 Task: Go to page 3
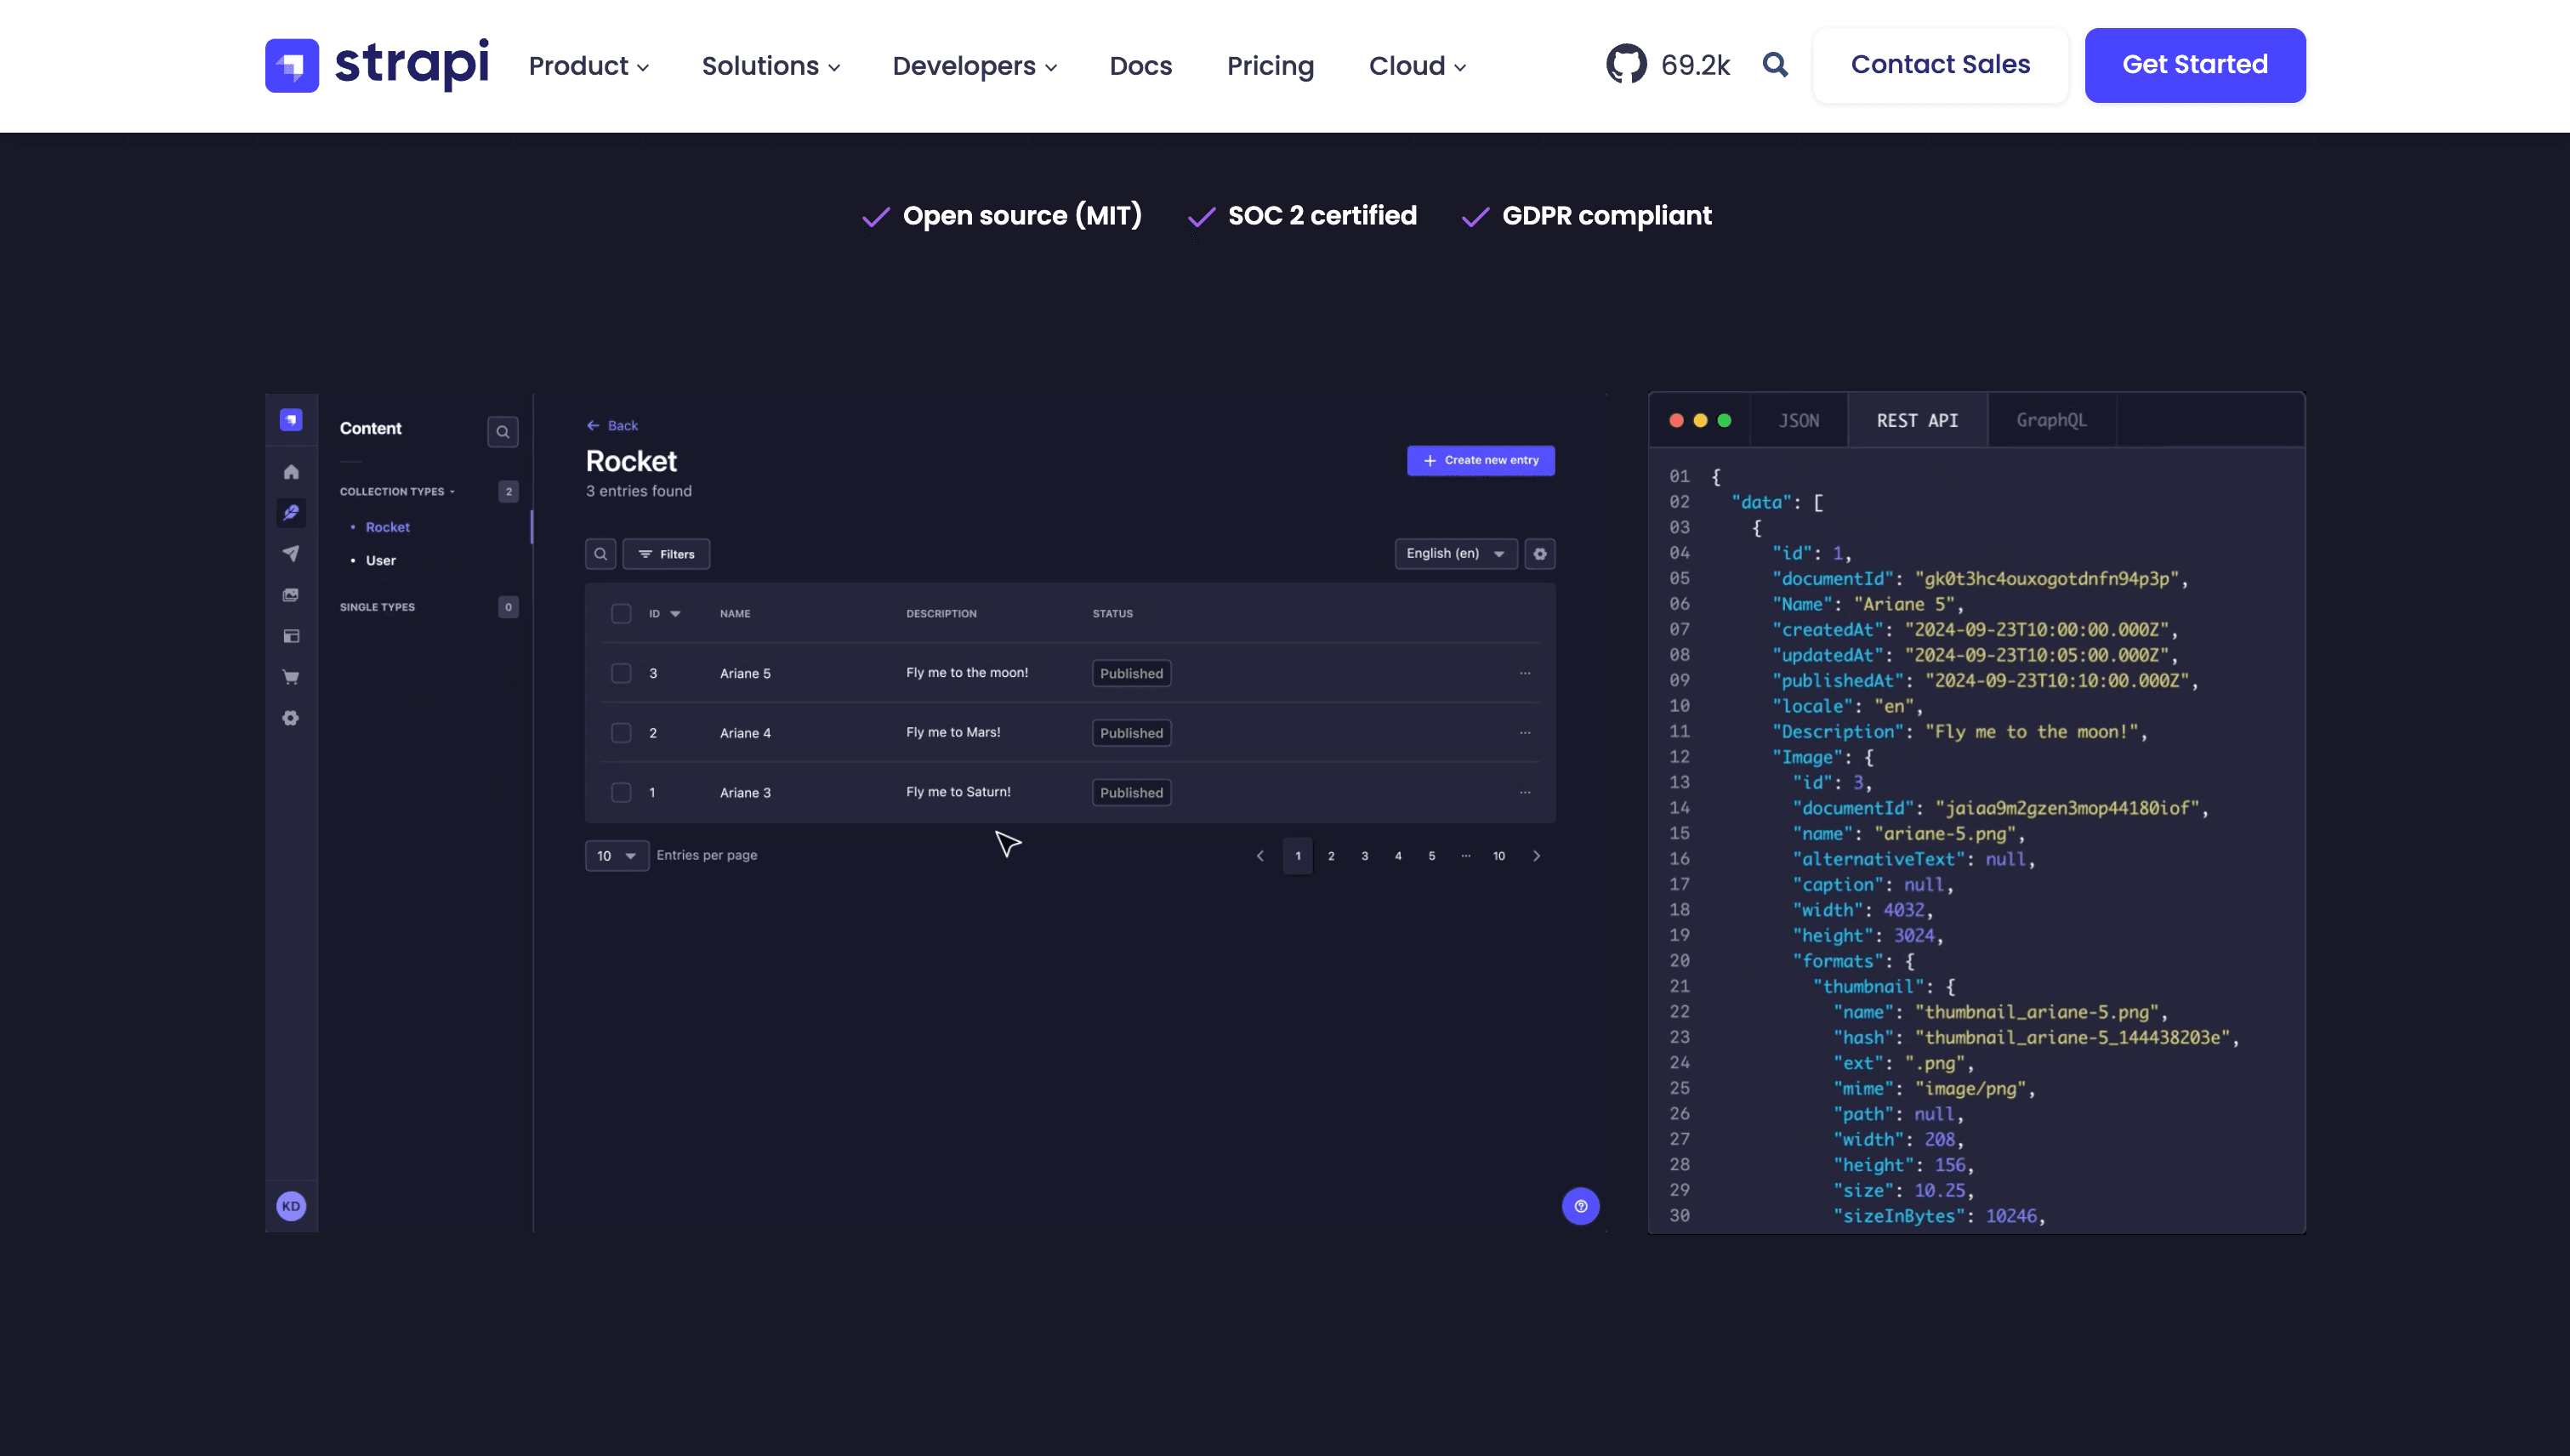click(x=1365, y=856)
